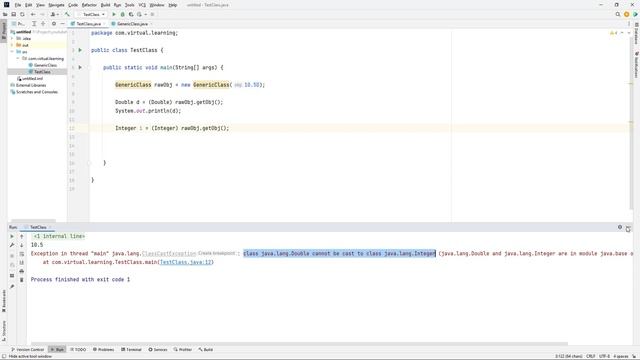The width and height of the screenshot is (640, 360).
Task: Expand the inspections warnings widget
Action: click(613, 33)
